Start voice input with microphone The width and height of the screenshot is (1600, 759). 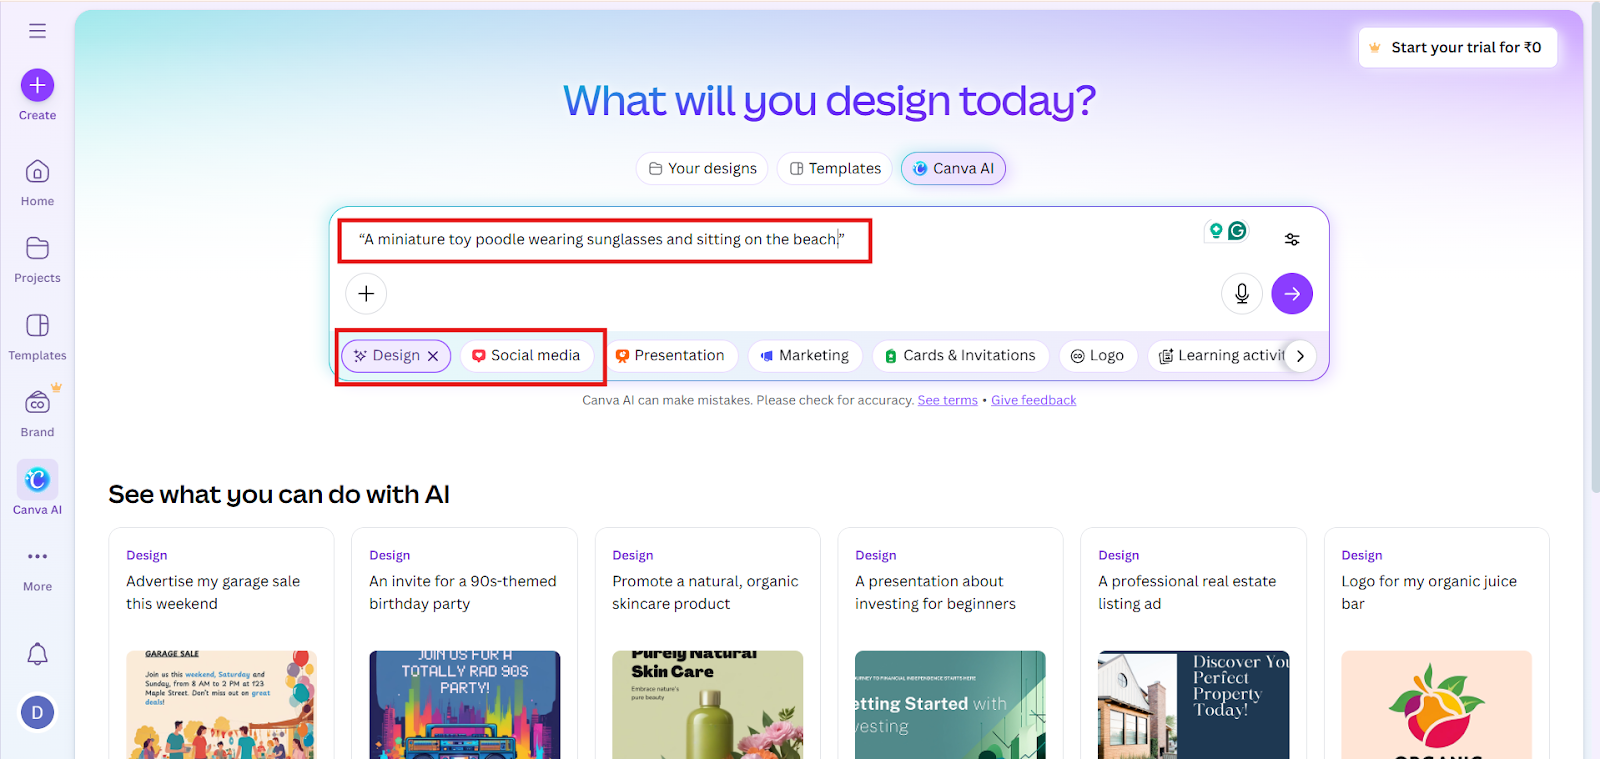coord(1242,293)
